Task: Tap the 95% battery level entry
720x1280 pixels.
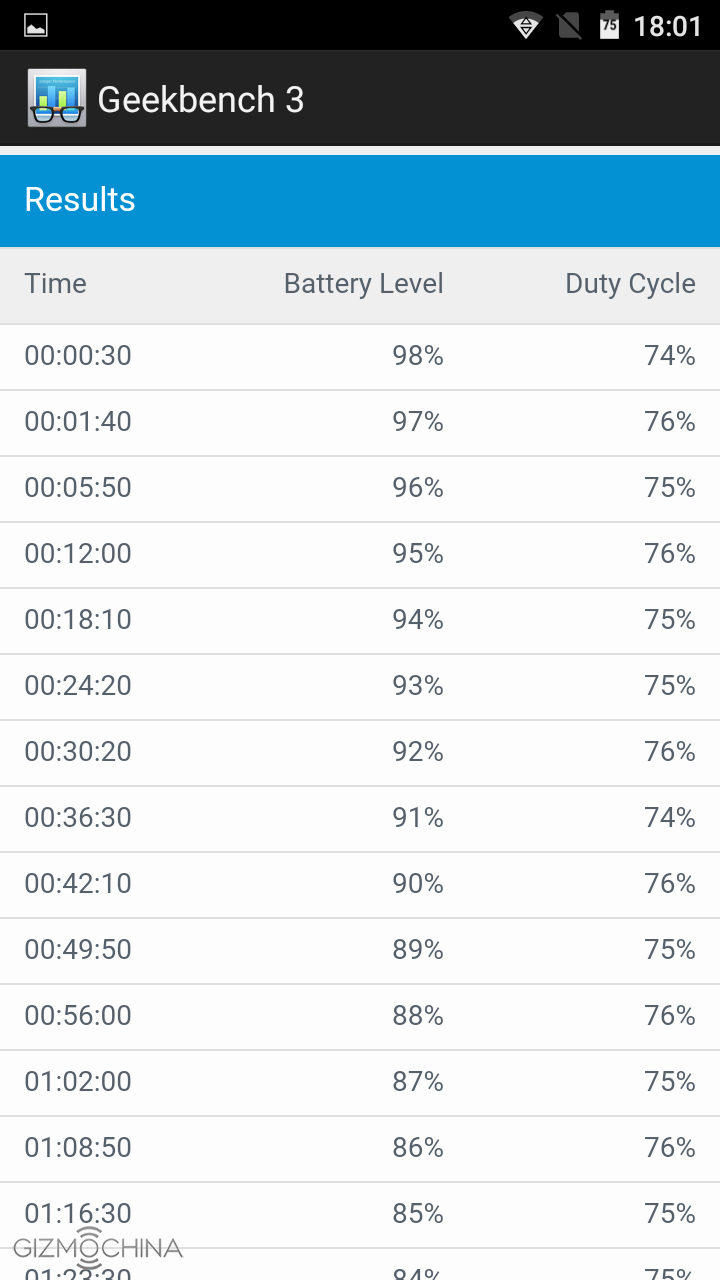Action: tap(418, 554)
